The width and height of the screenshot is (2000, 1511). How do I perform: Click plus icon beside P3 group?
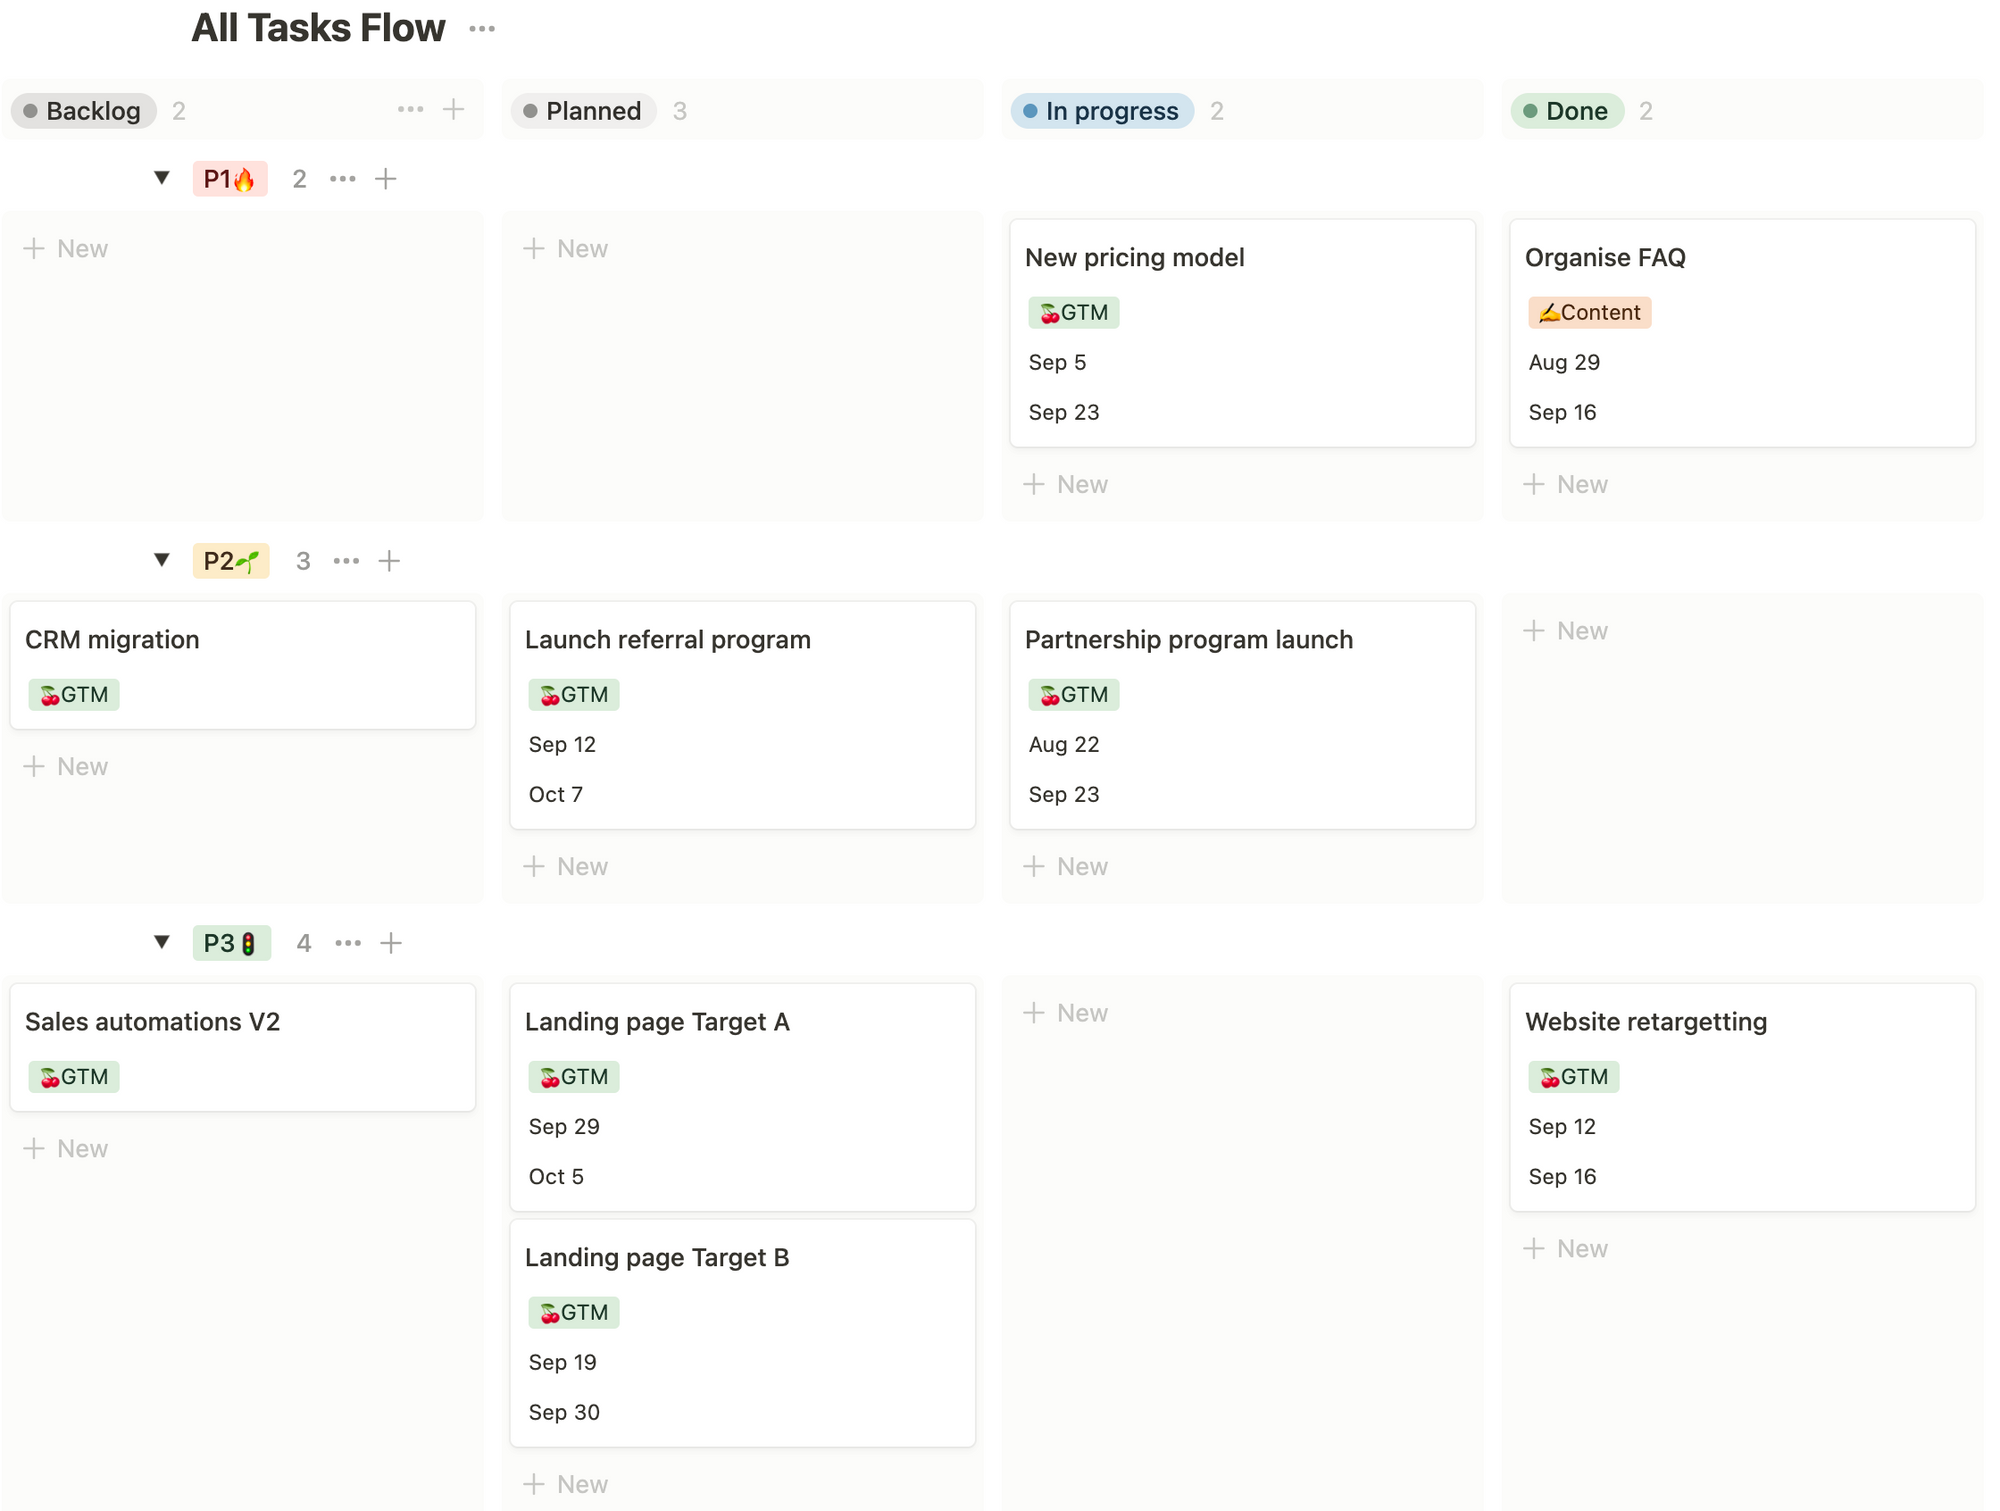click(x=391, y=943)
